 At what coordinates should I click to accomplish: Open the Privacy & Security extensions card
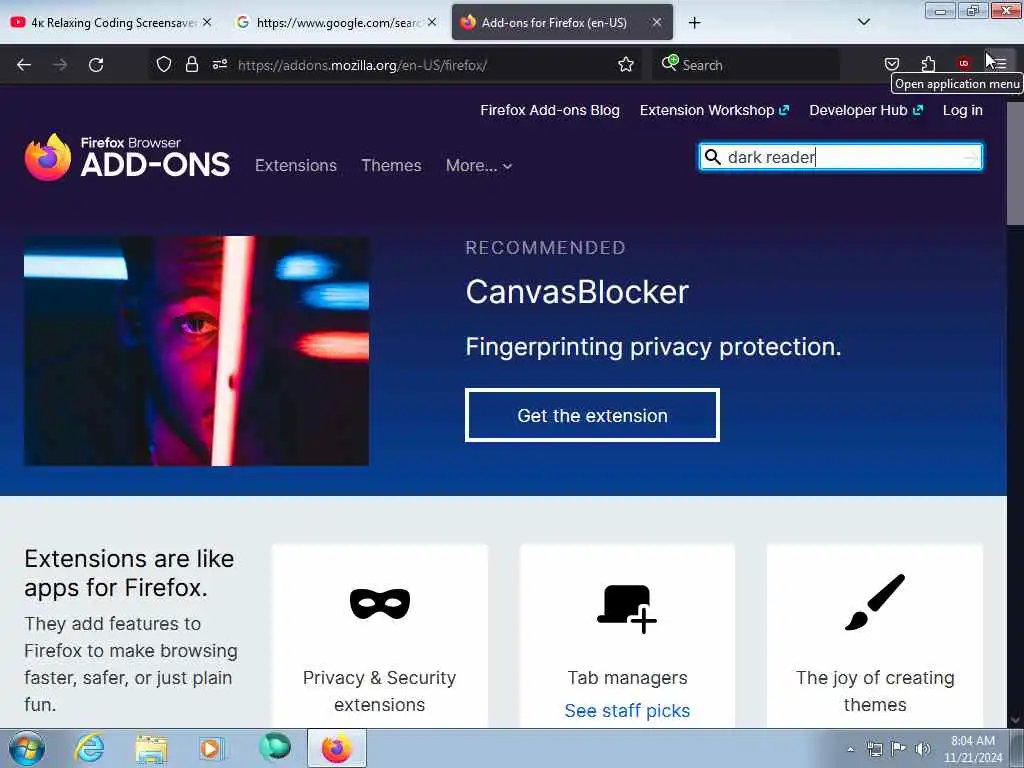pos(379,635)
